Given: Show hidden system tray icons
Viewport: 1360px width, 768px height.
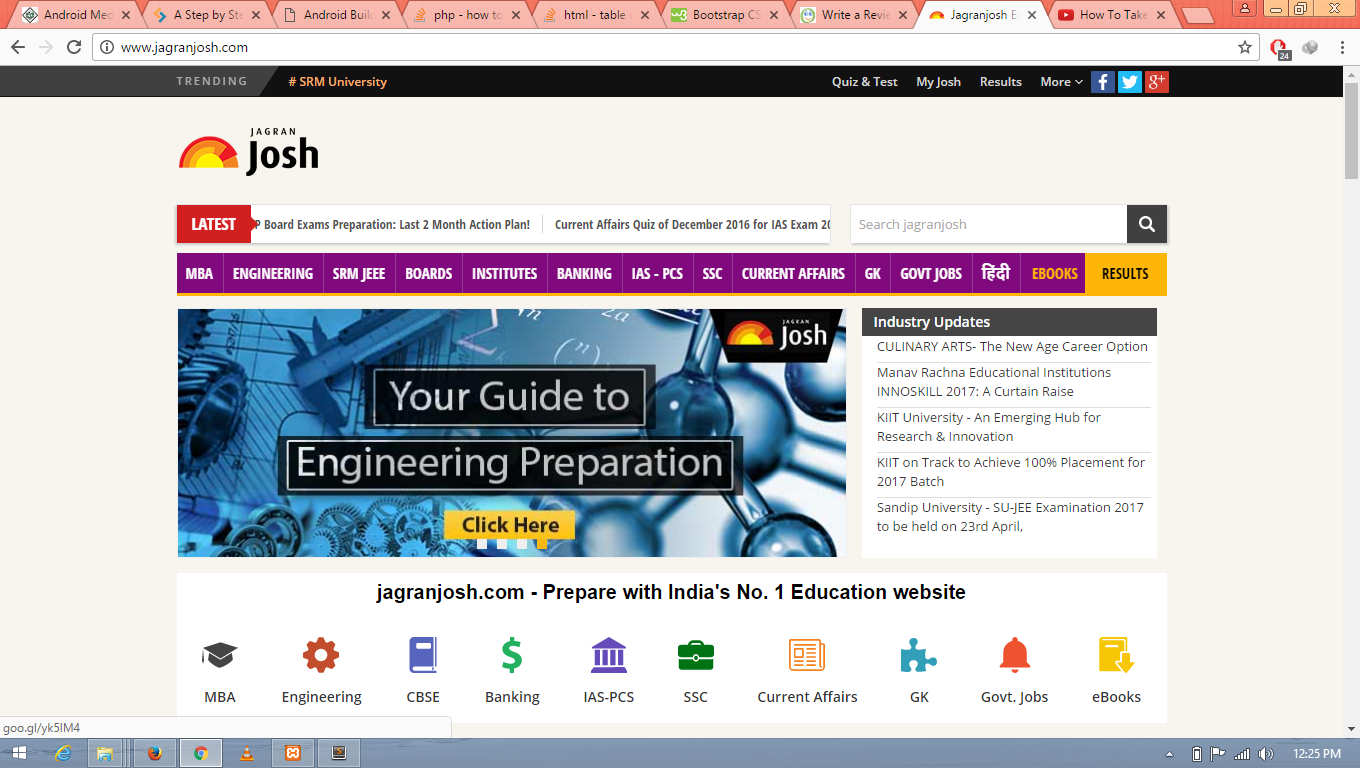Looking at the screenshot, I should [x=1170, y=753].
